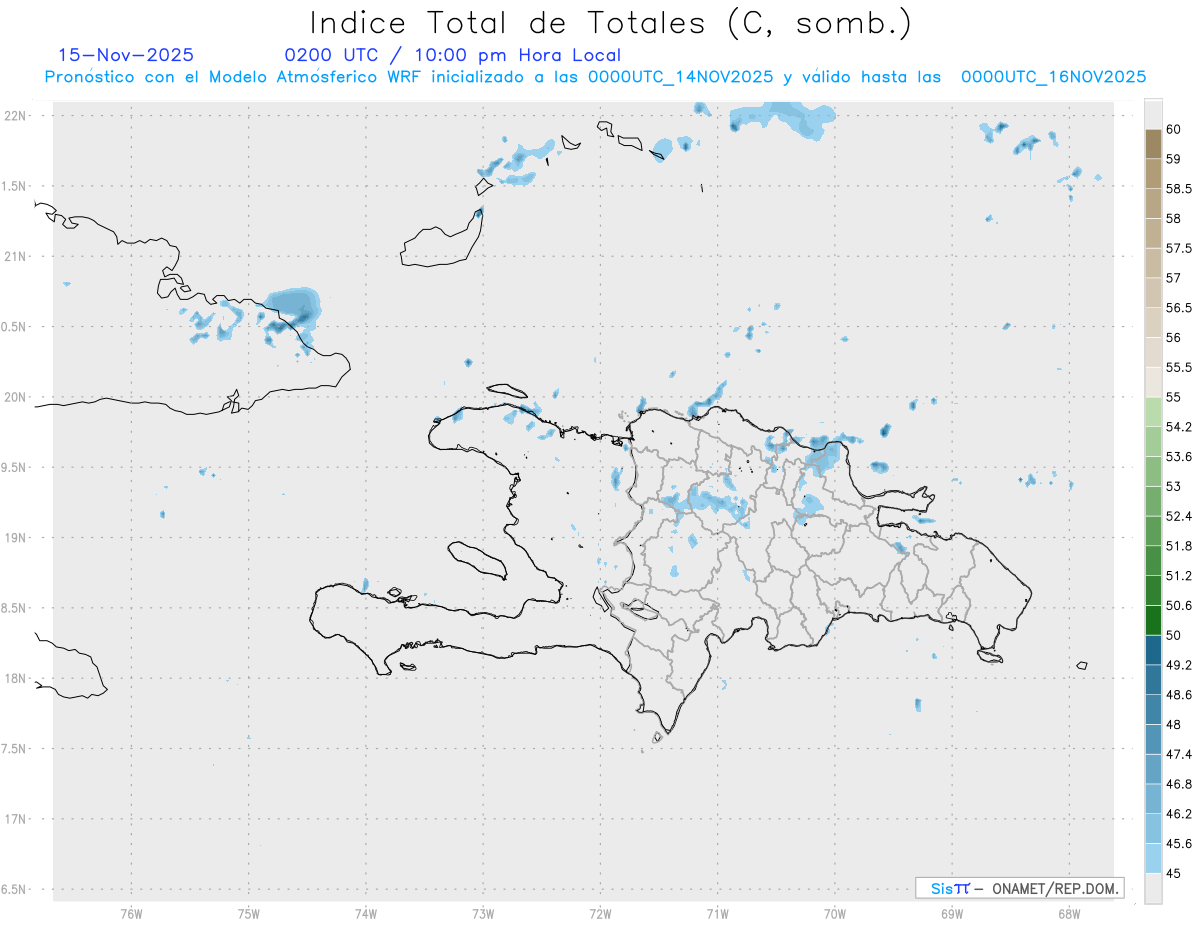
Task: Click the colorbar label 53
Action: (1173, 487)
